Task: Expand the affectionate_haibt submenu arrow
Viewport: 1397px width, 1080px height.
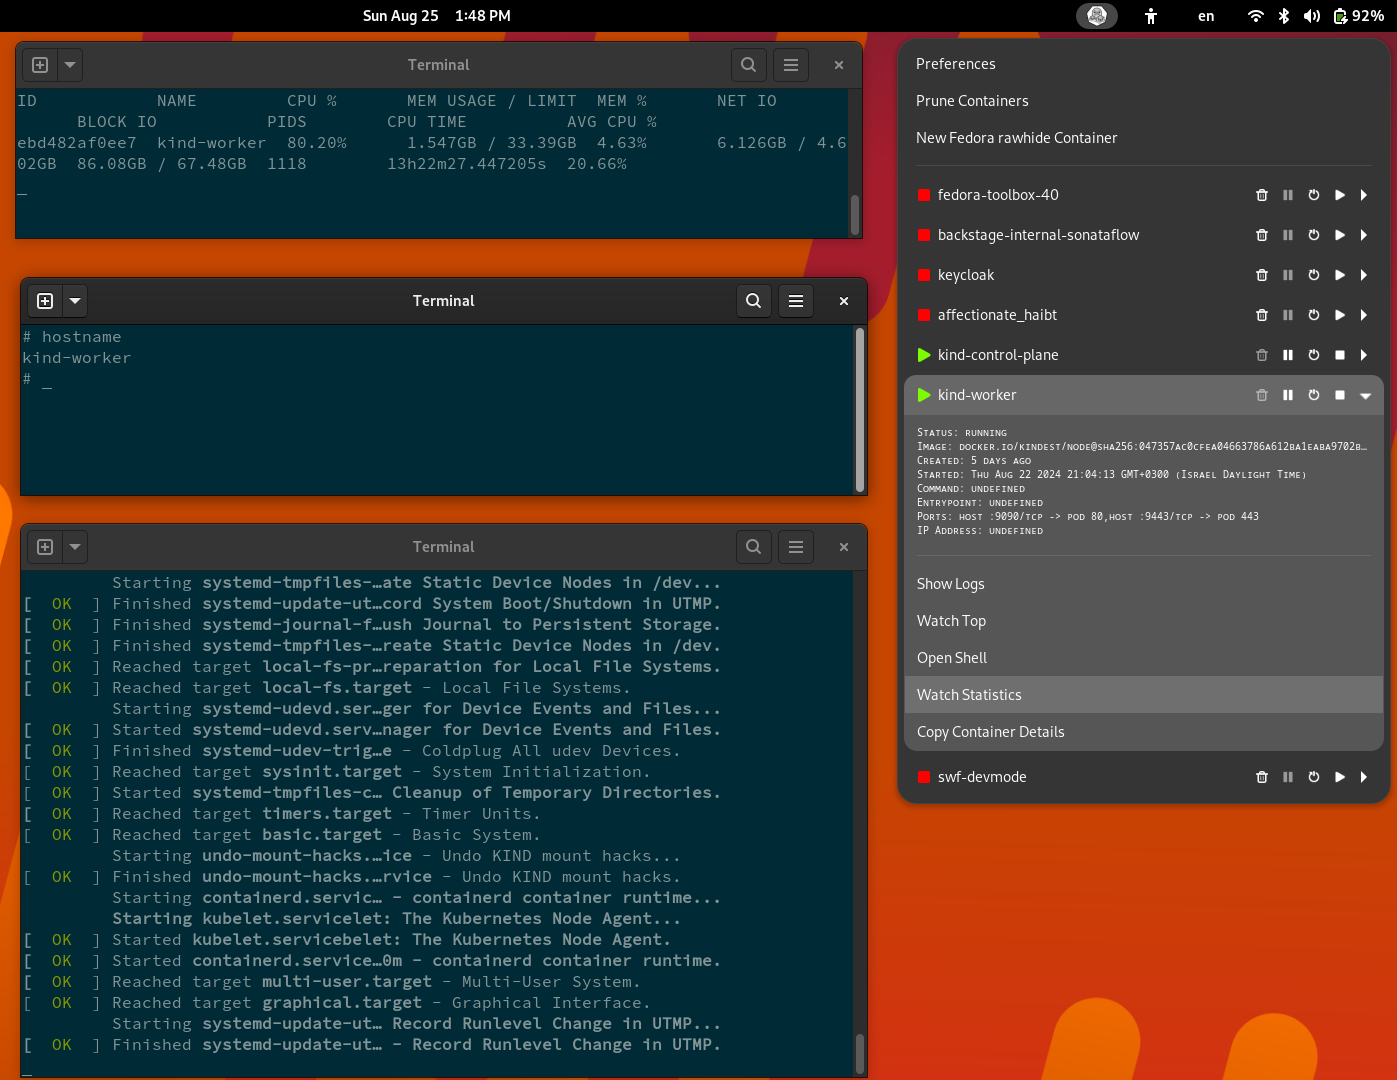Action: (1364, 315)
